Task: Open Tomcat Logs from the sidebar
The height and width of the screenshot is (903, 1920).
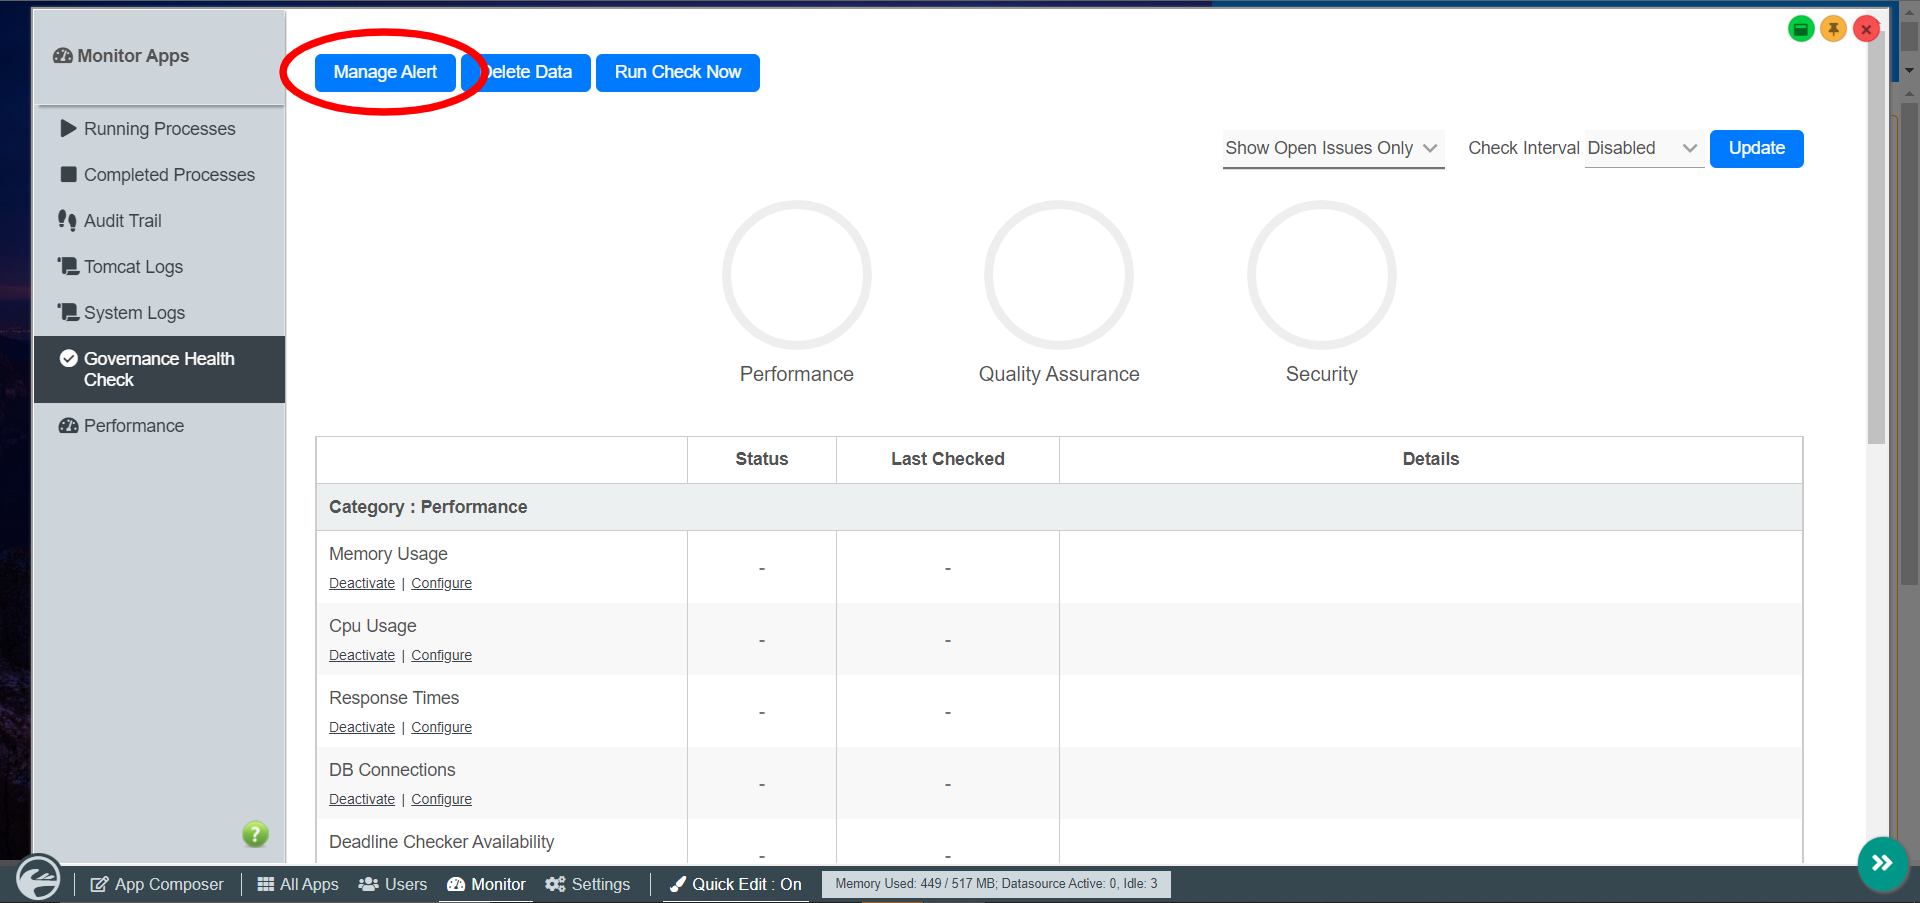Action: tap(133, 267)
